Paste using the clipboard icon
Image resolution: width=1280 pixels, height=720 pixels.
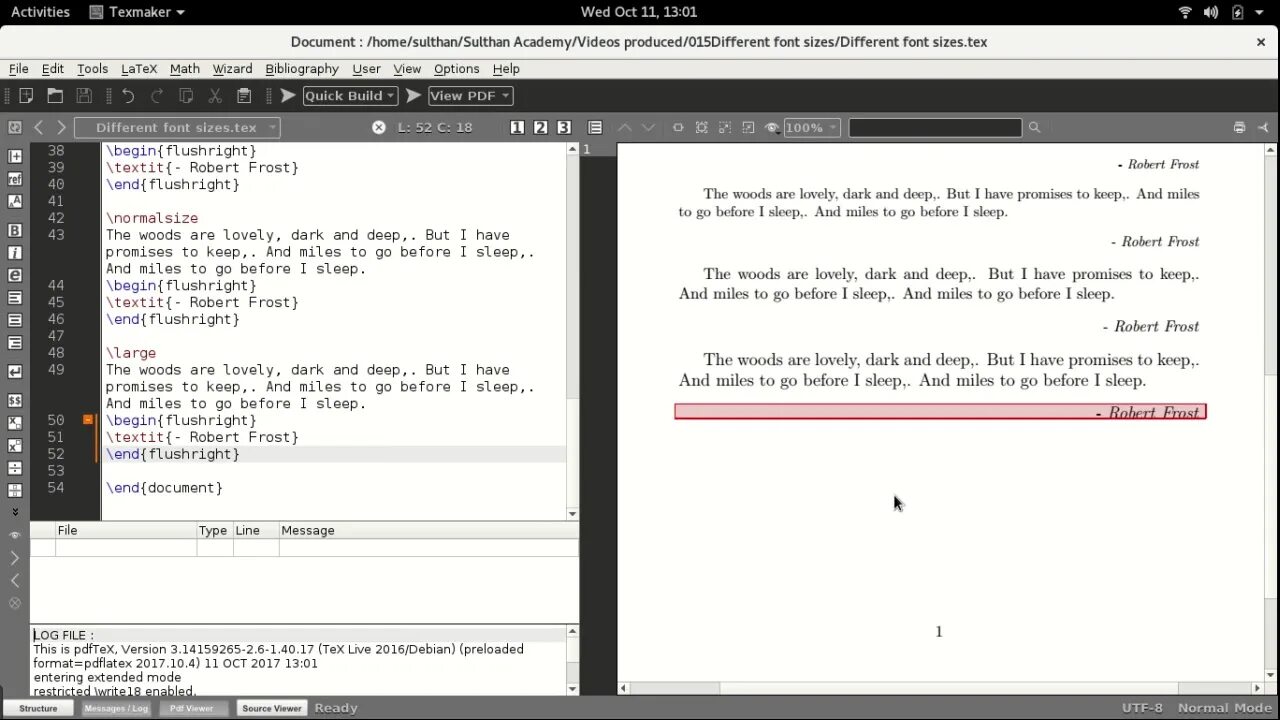pos(244,96)
